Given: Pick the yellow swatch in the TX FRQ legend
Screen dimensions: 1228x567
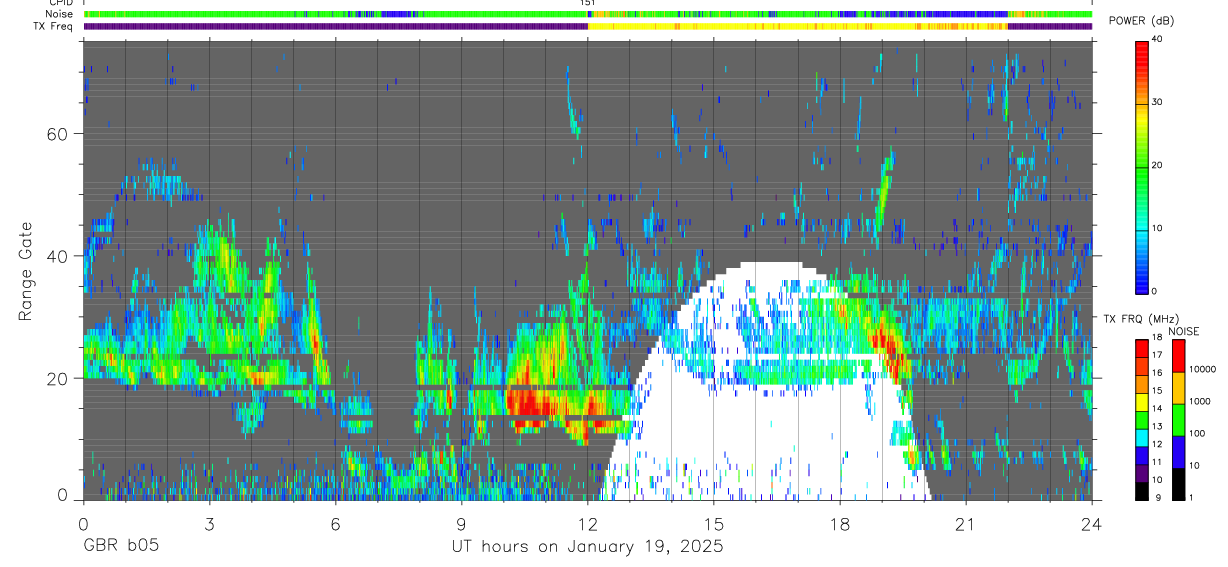Looking at the screenshot, I should coord(1142,402).
